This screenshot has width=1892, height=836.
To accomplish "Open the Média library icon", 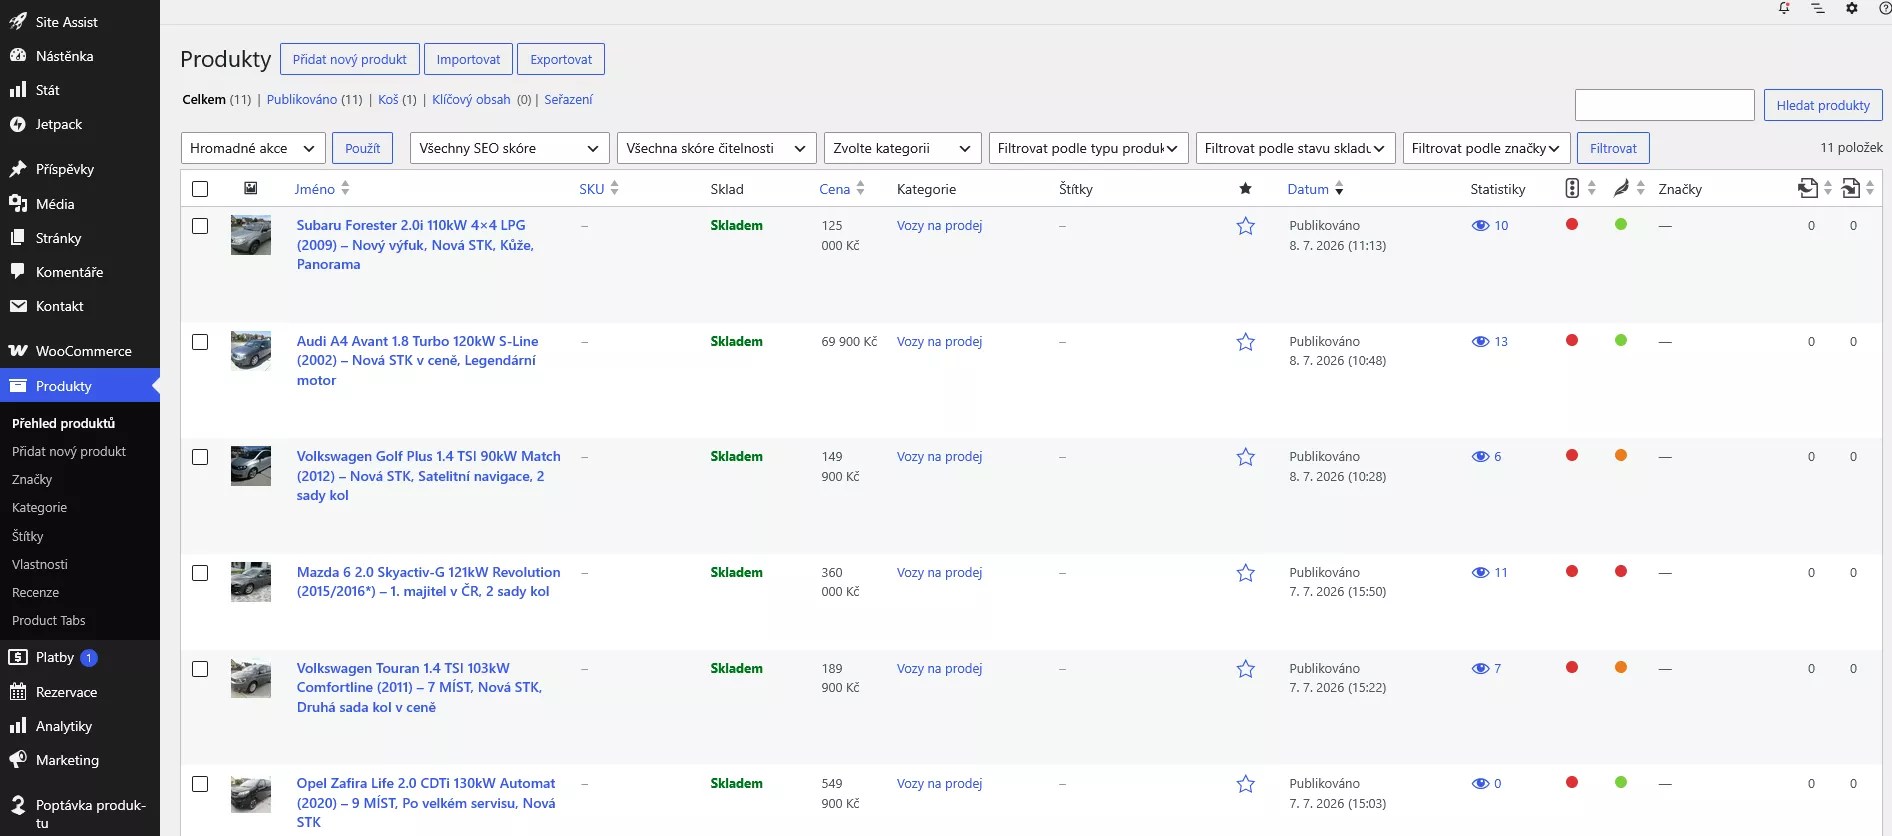I will pos(18,203).
